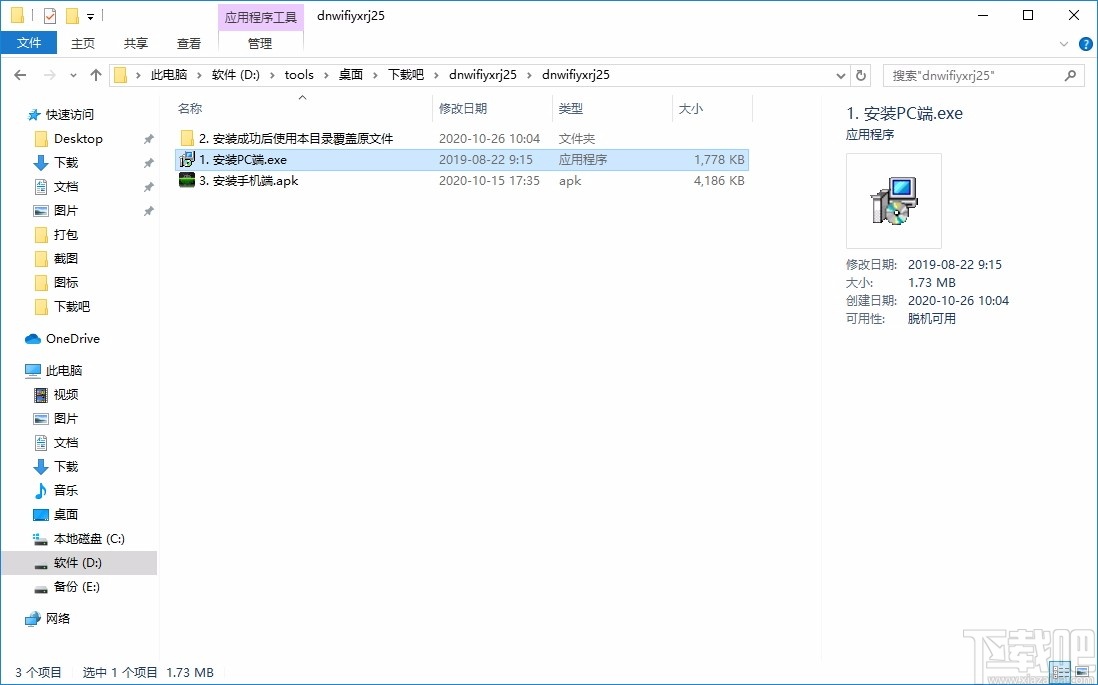
Task: Open the 网络 (Network) sidebar item
Action: tap(60, 618)
